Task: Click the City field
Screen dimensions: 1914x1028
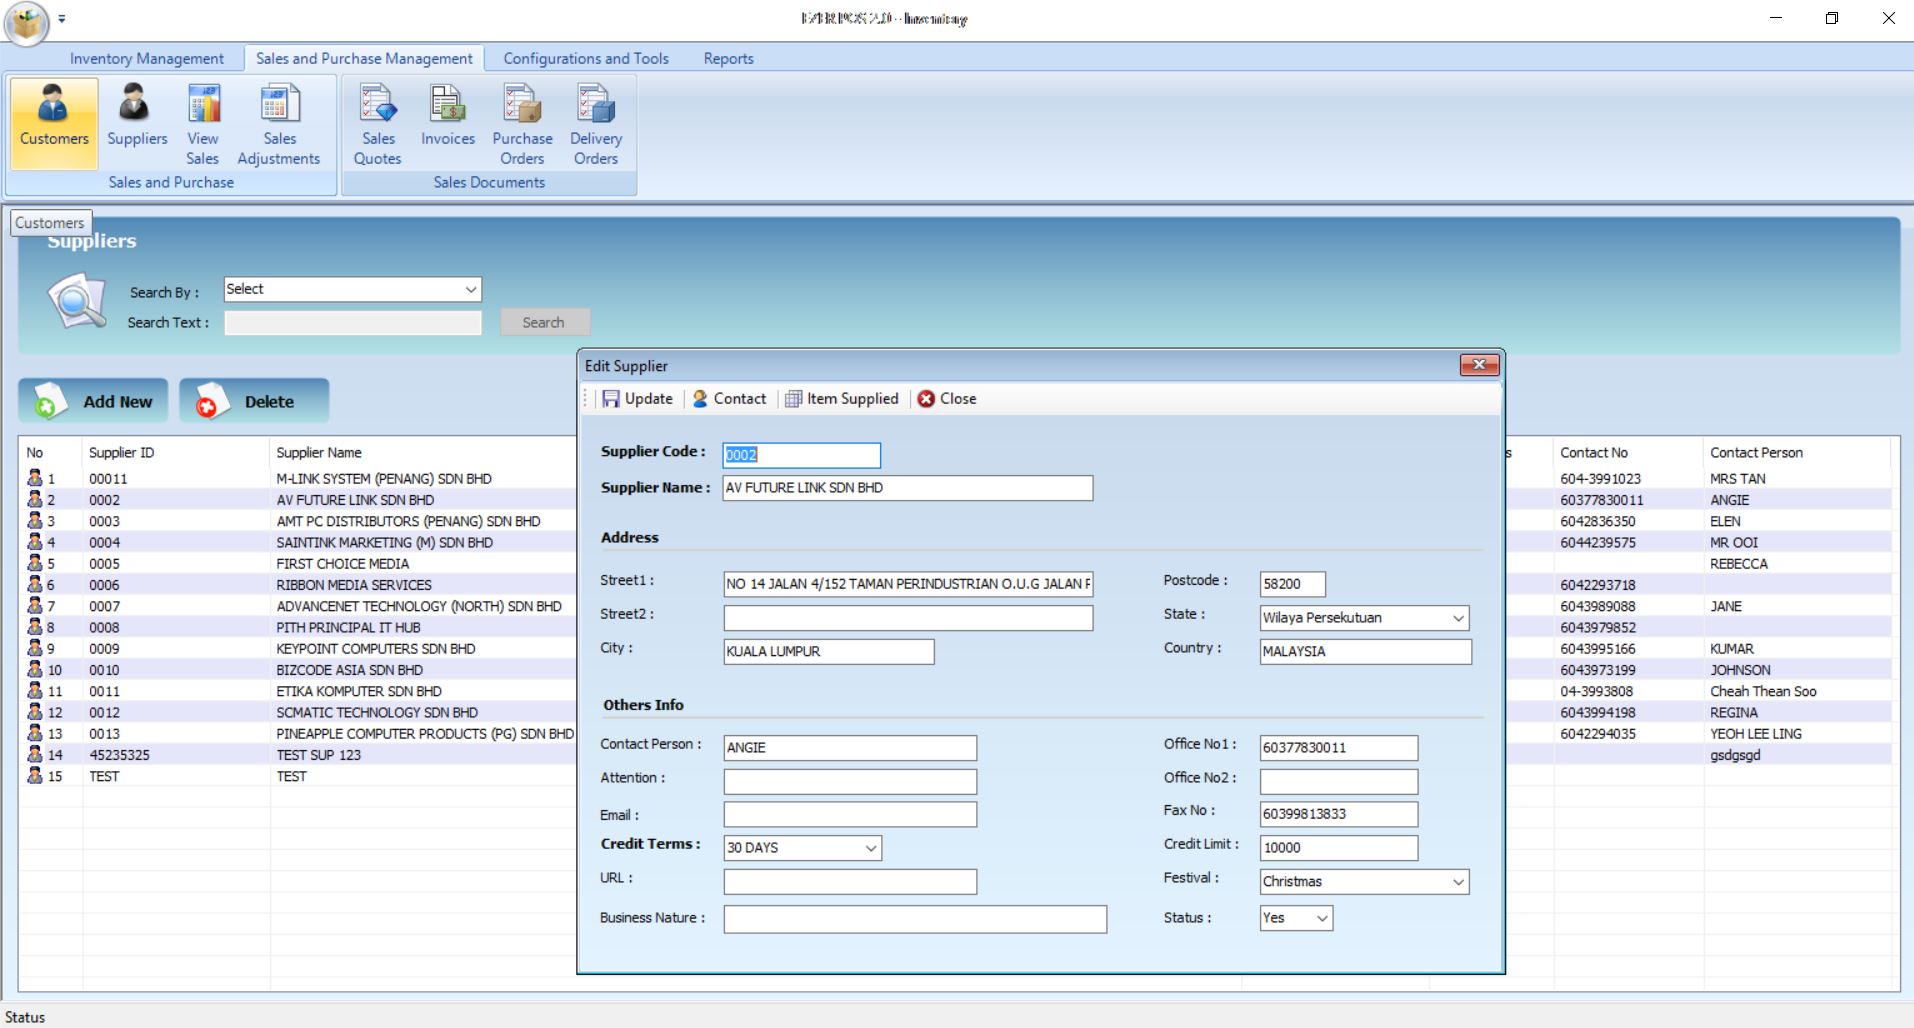Action: (x=829, y=652)
